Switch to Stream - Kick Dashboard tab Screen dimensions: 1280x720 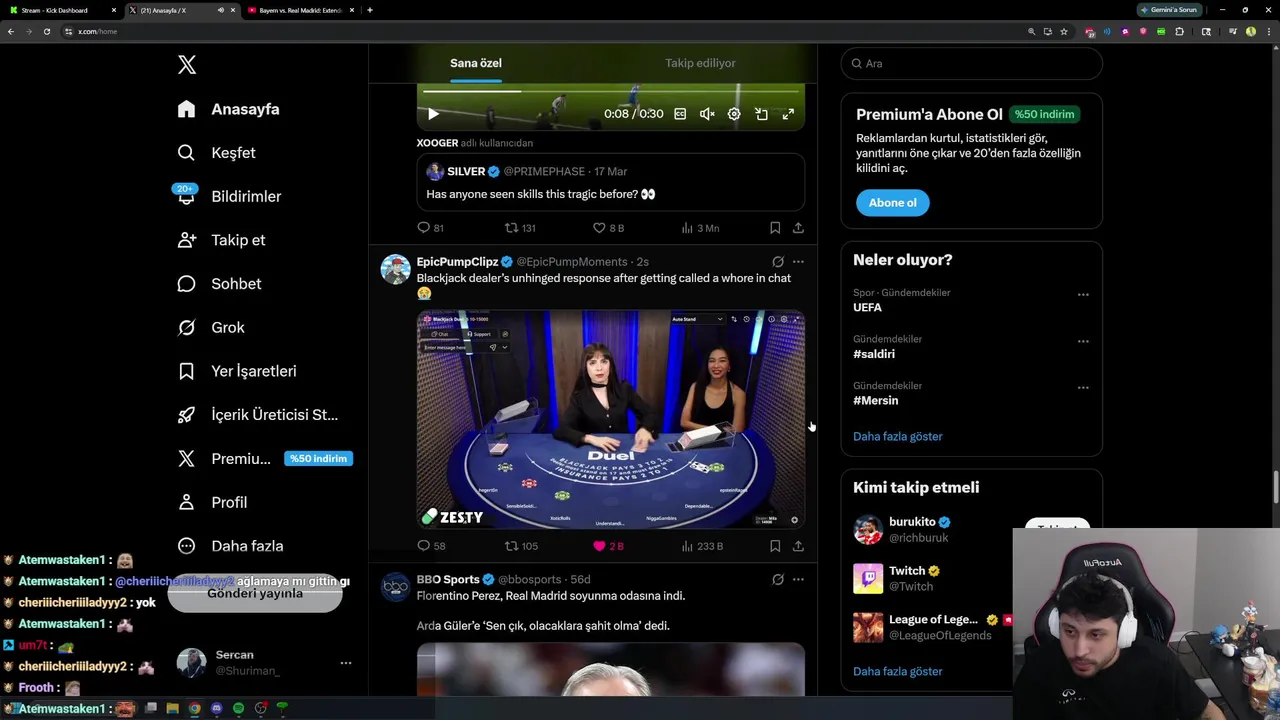tap(62, 10)
